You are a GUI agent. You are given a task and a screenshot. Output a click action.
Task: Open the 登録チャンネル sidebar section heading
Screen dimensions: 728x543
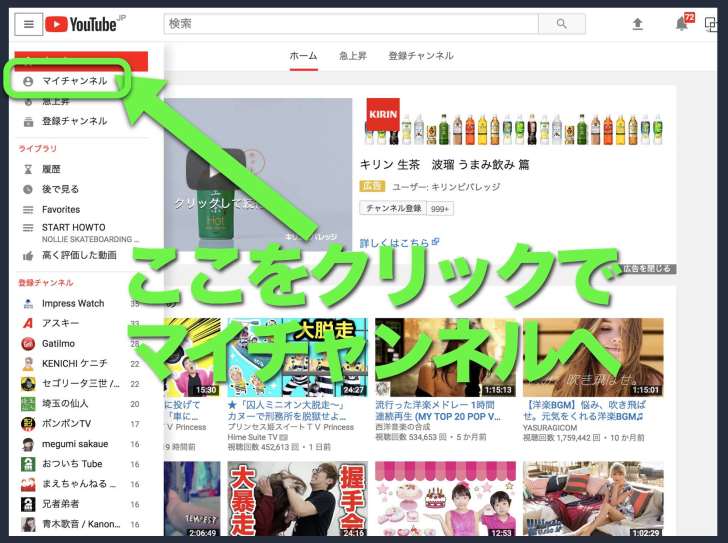click(x=46, y=283)
